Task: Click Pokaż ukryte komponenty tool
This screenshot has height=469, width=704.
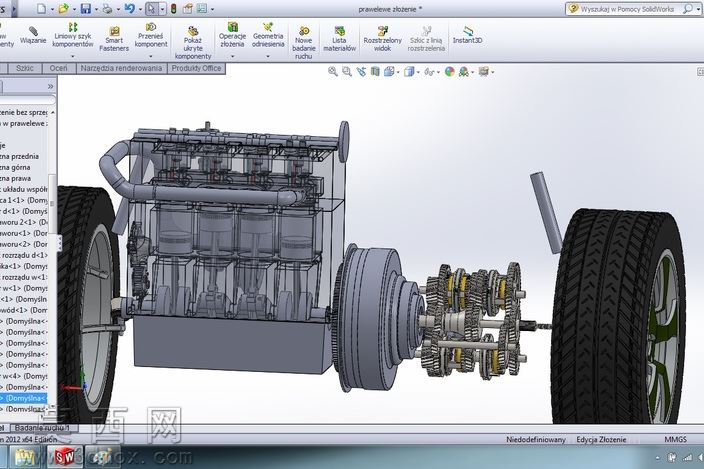Action: coord(193,43)
